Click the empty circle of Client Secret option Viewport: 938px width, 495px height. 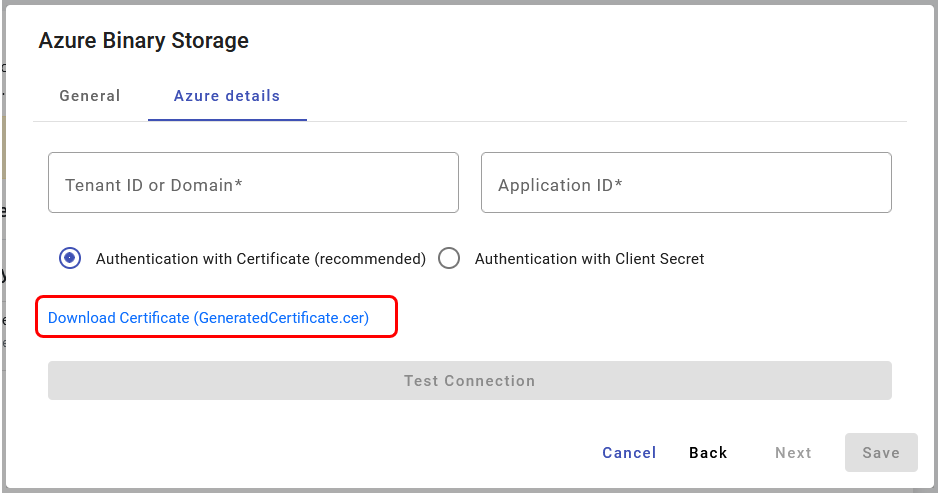pyautogui.click(x=449, y=258)
